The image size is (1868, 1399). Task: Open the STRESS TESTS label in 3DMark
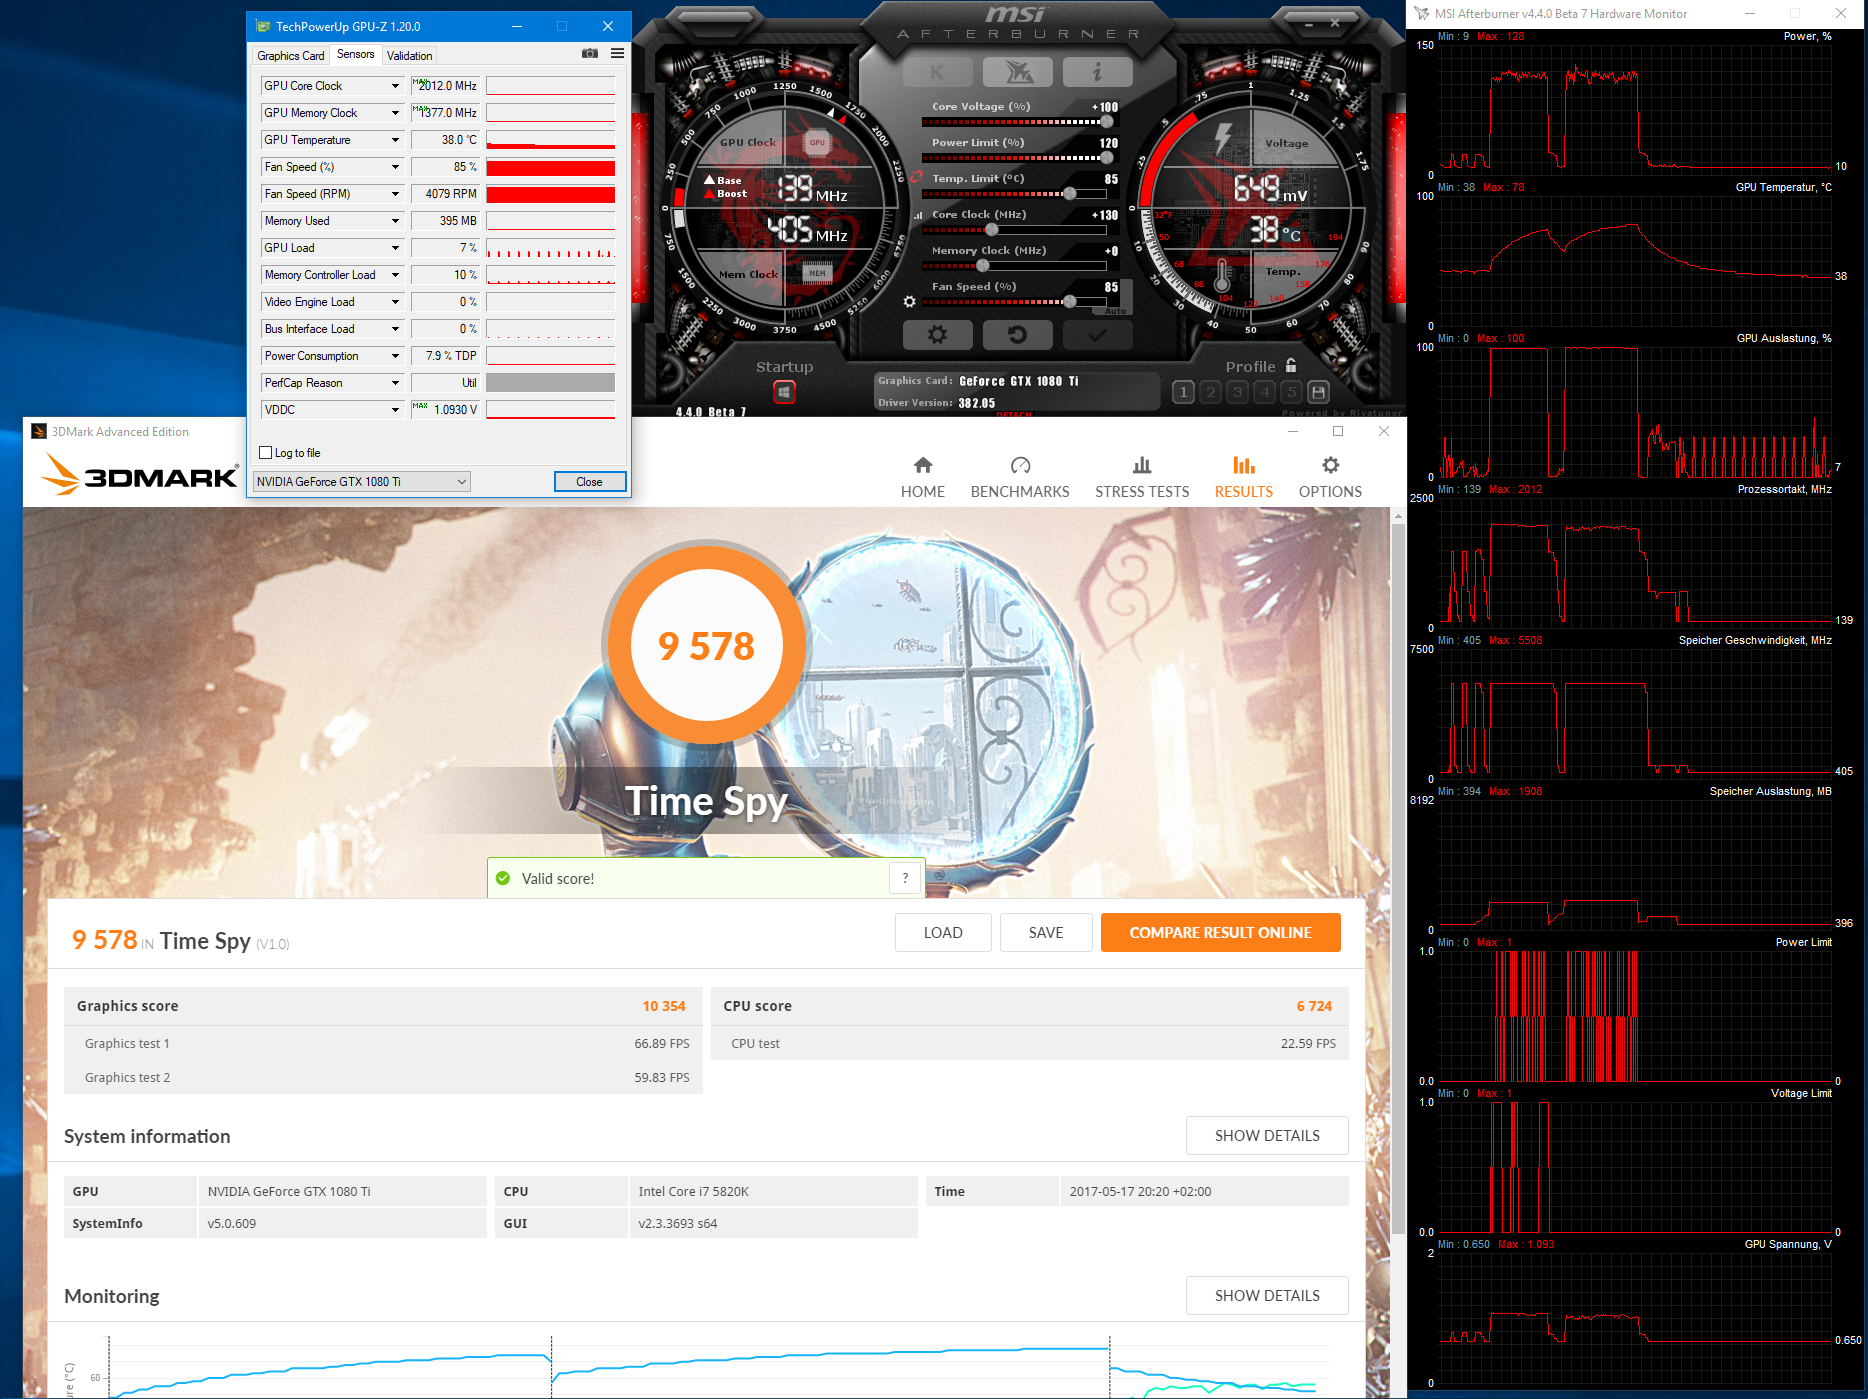pos(1142,492)
